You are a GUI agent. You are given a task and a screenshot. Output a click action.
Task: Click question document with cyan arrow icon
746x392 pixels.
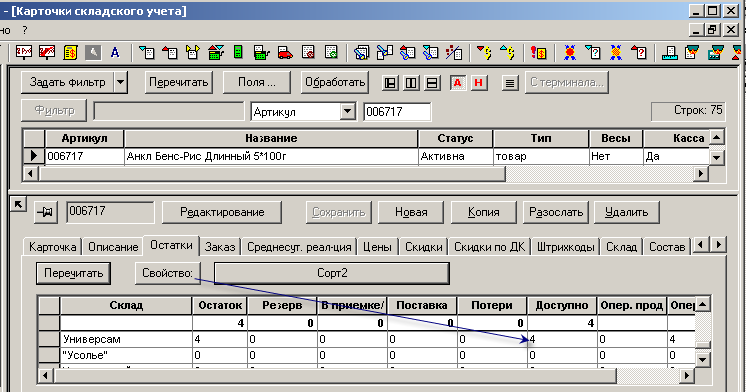coord(593,52)
